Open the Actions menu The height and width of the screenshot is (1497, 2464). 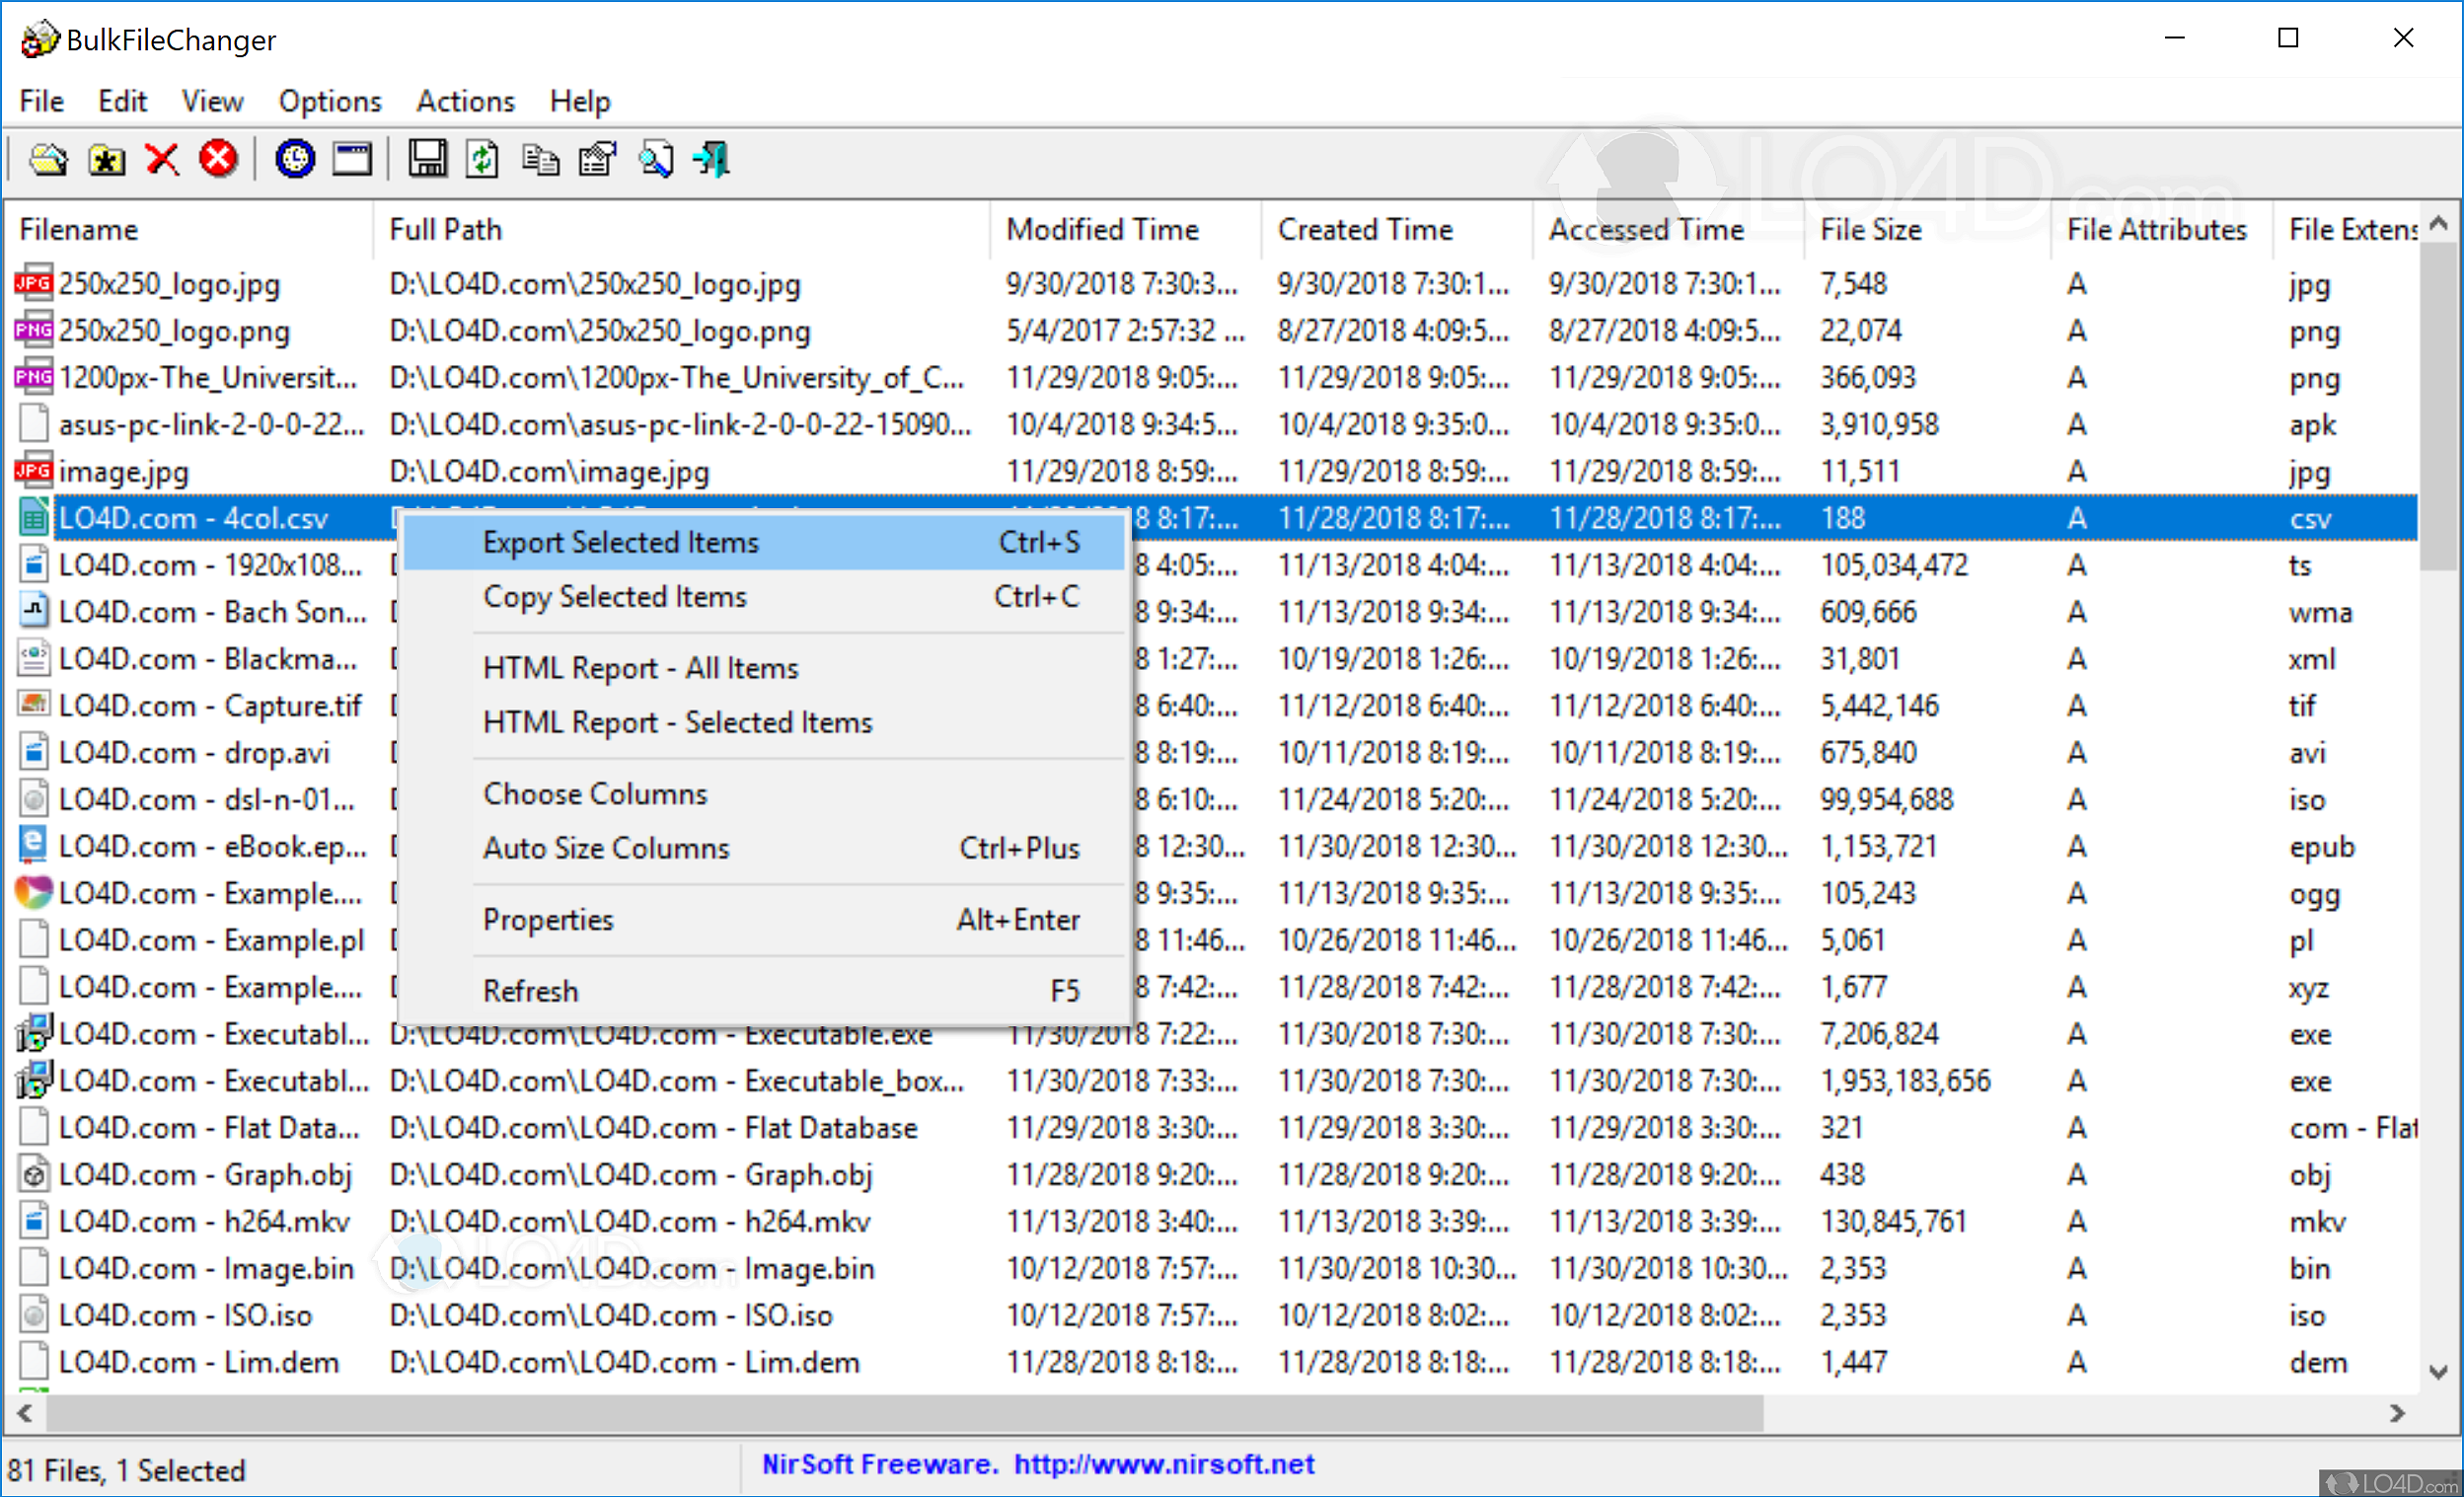pos(465,100)
